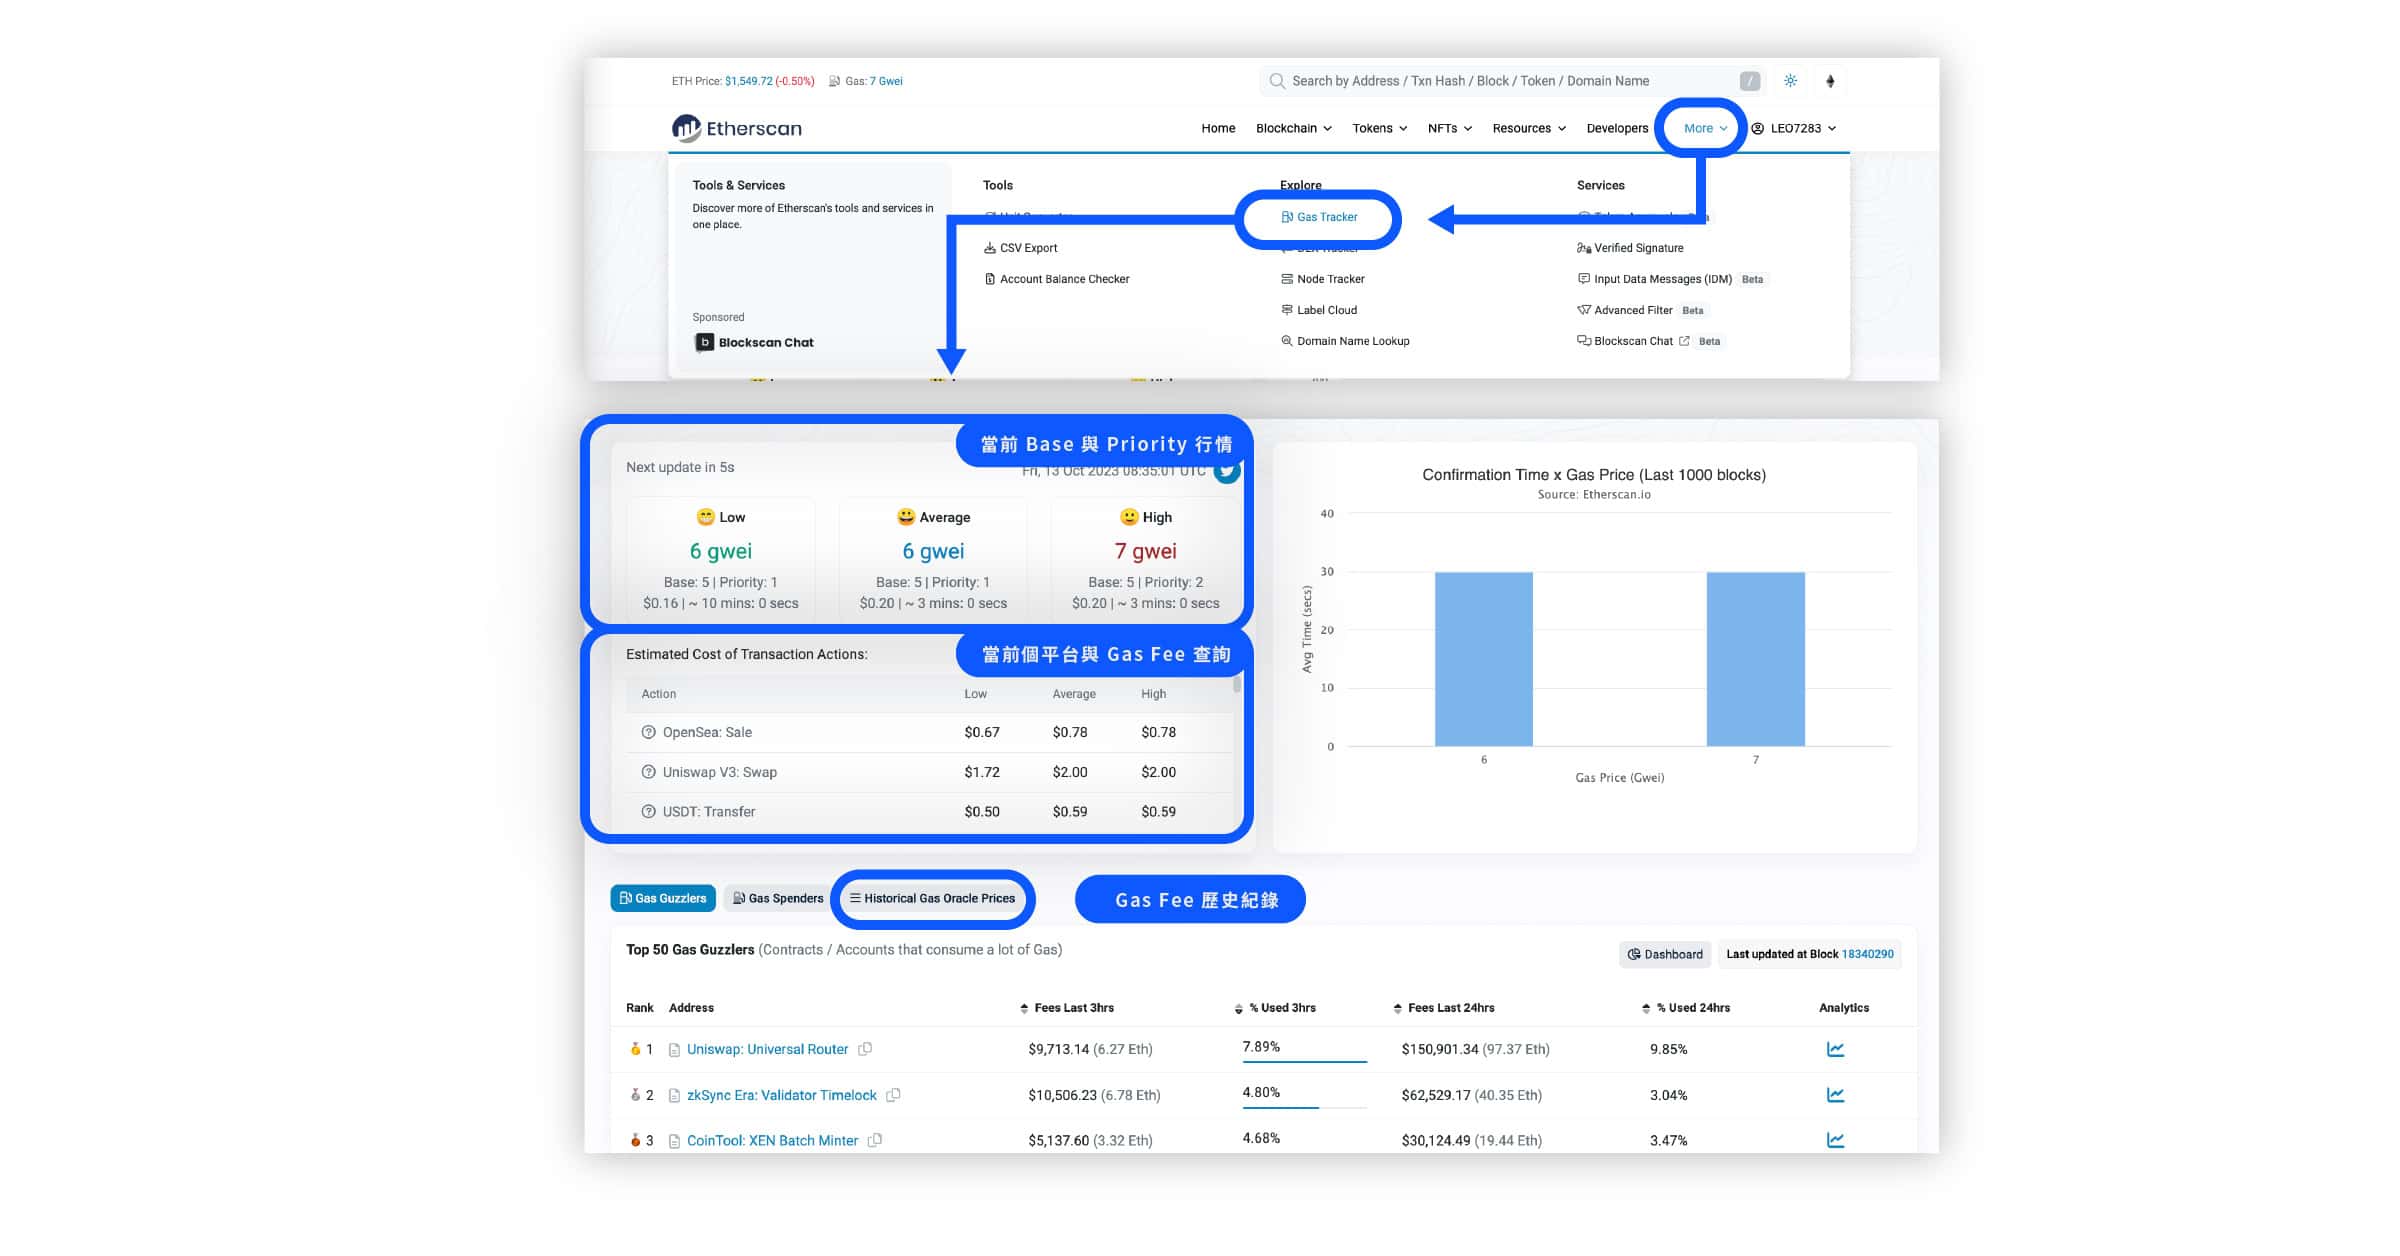Viewport: 2400px width, 1256px height.
Task: Expand the Blockchain dropdown menu
Action: (1293, 128)
